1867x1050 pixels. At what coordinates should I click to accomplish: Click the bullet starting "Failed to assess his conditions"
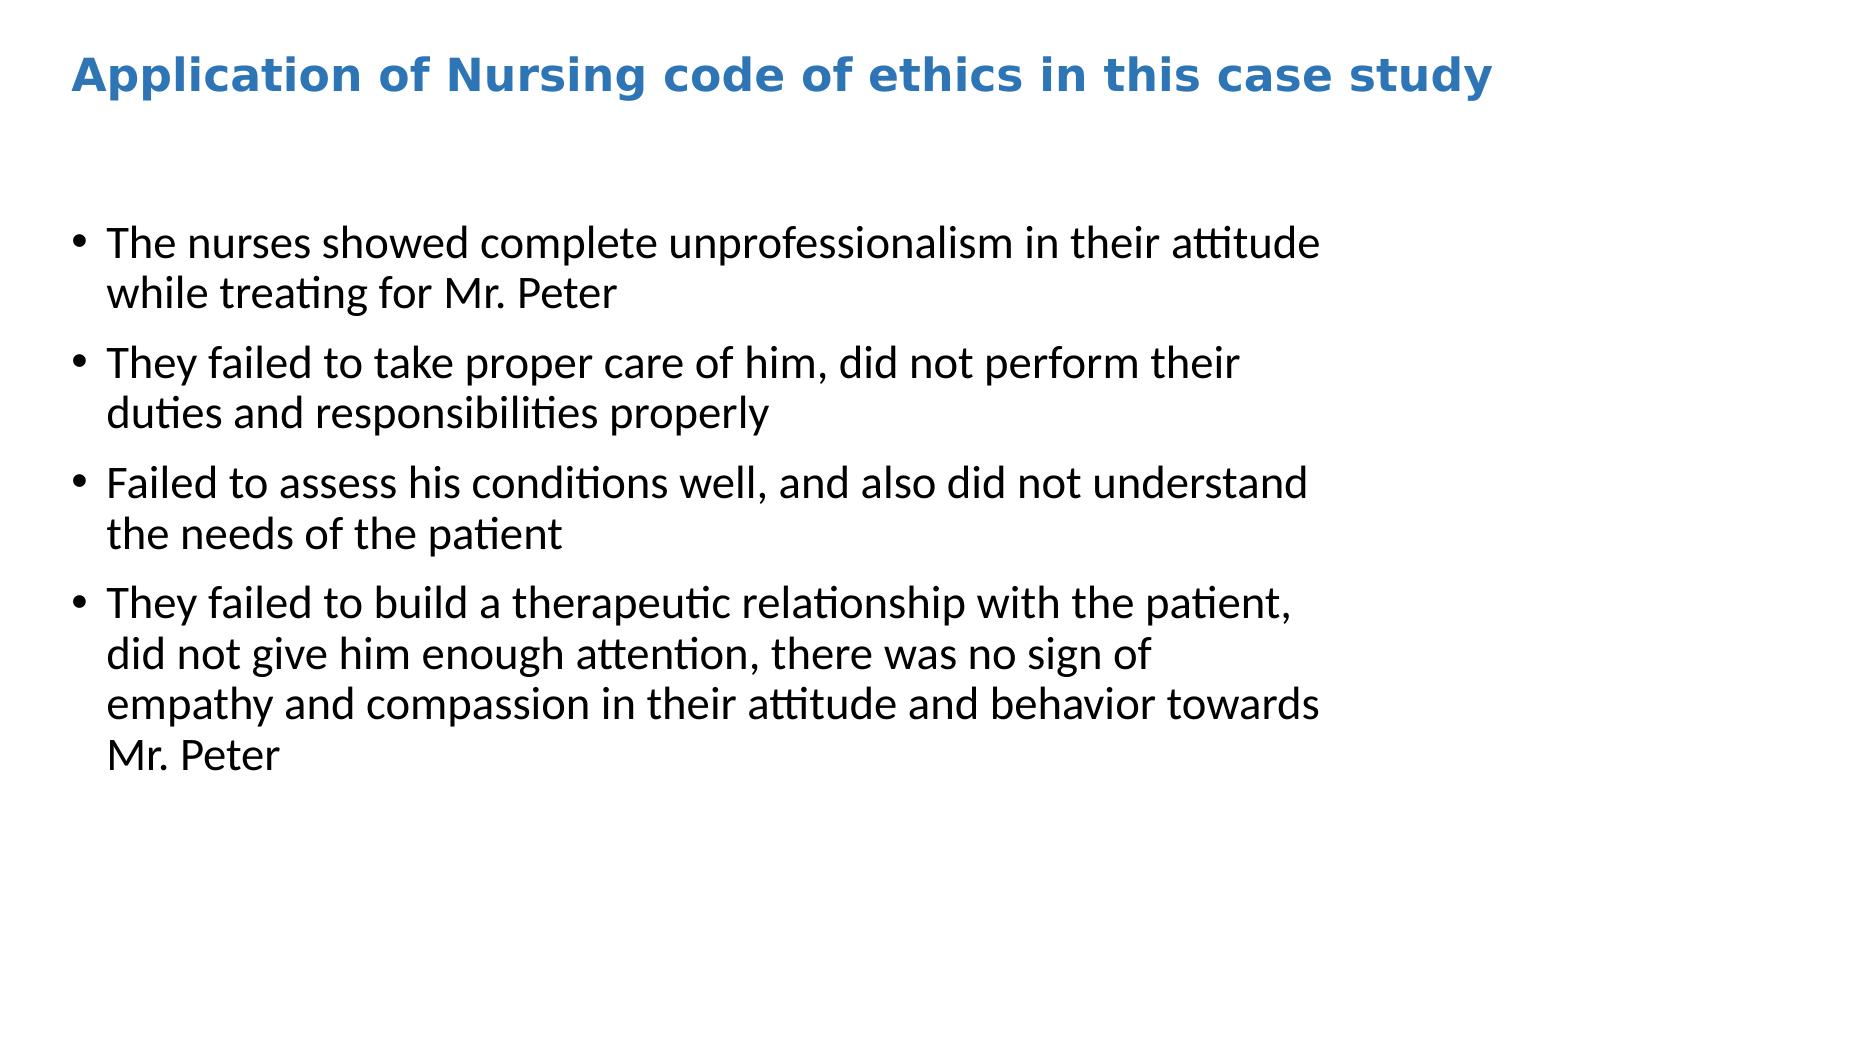click(x=706, y=484)
